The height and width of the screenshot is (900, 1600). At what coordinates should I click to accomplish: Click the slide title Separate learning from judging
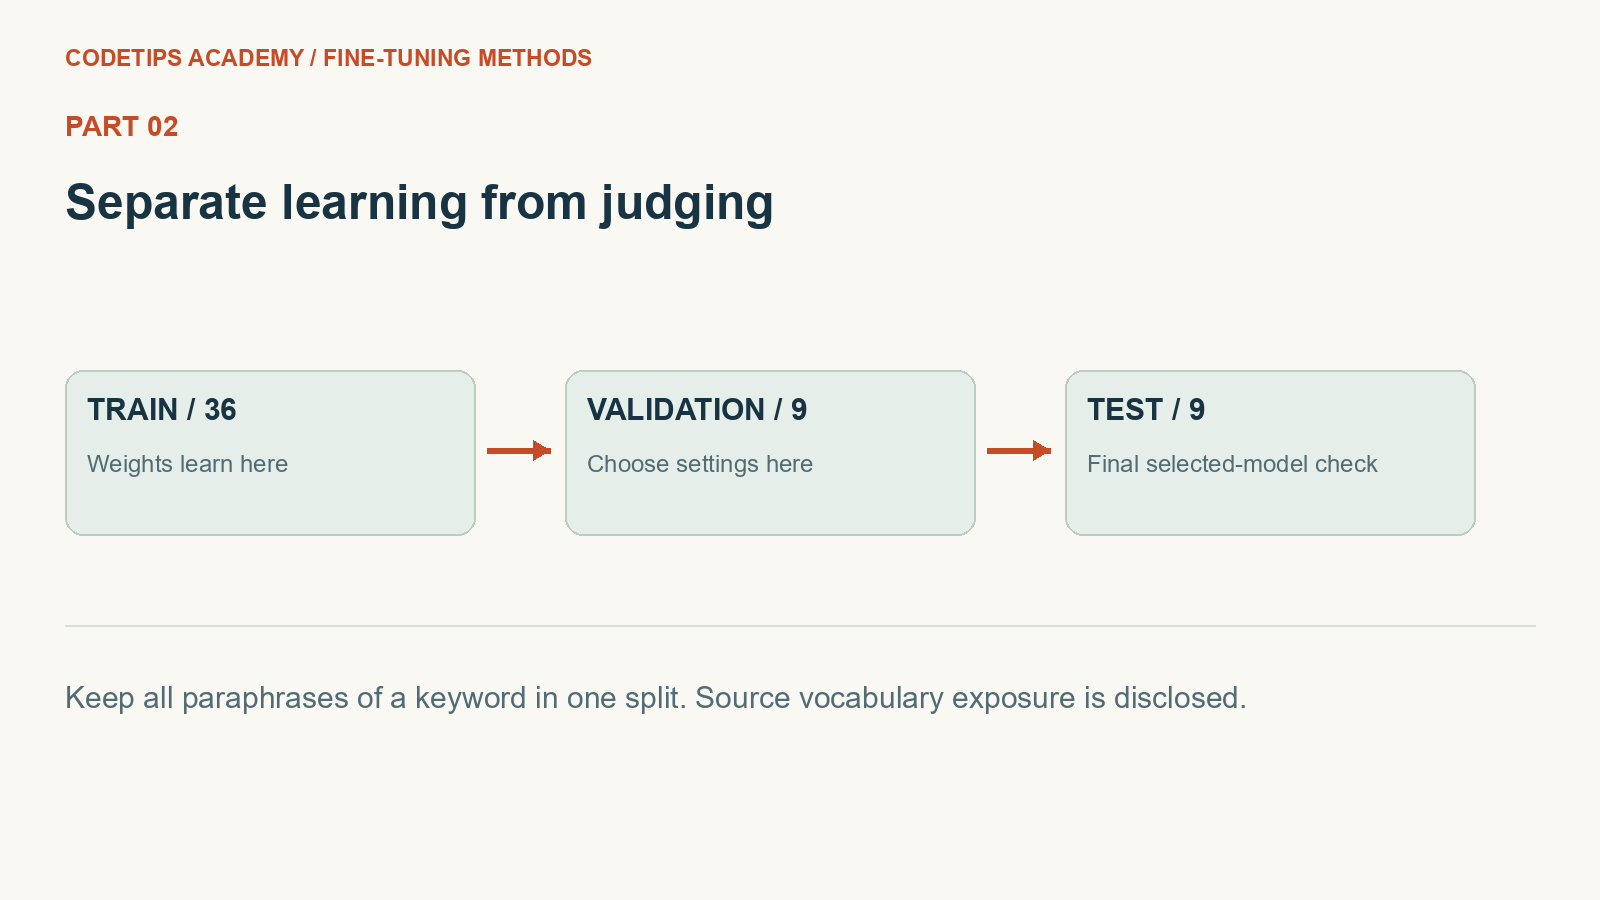pos(419,204)
